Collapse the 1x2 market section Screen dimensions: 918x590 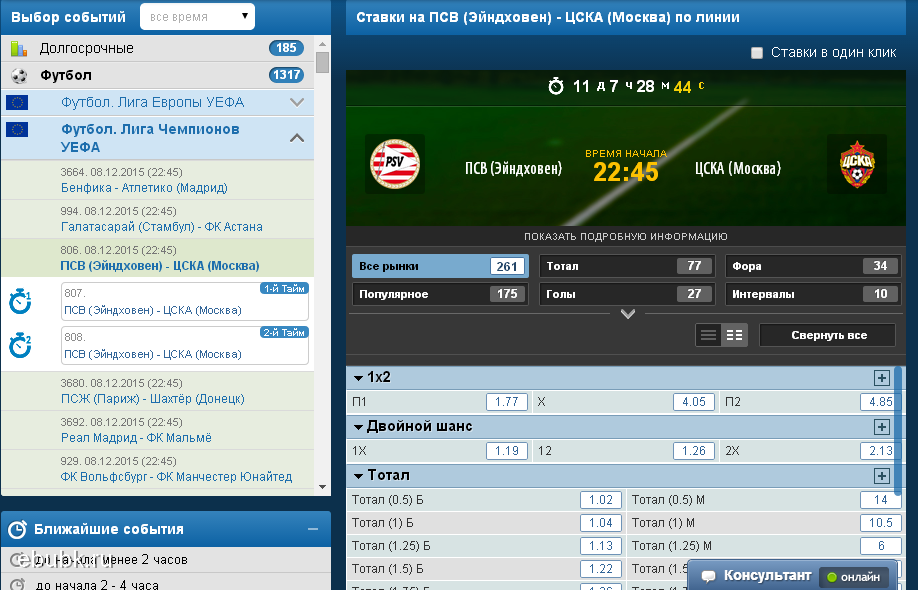pyautogui.click(x=359, y=379)
